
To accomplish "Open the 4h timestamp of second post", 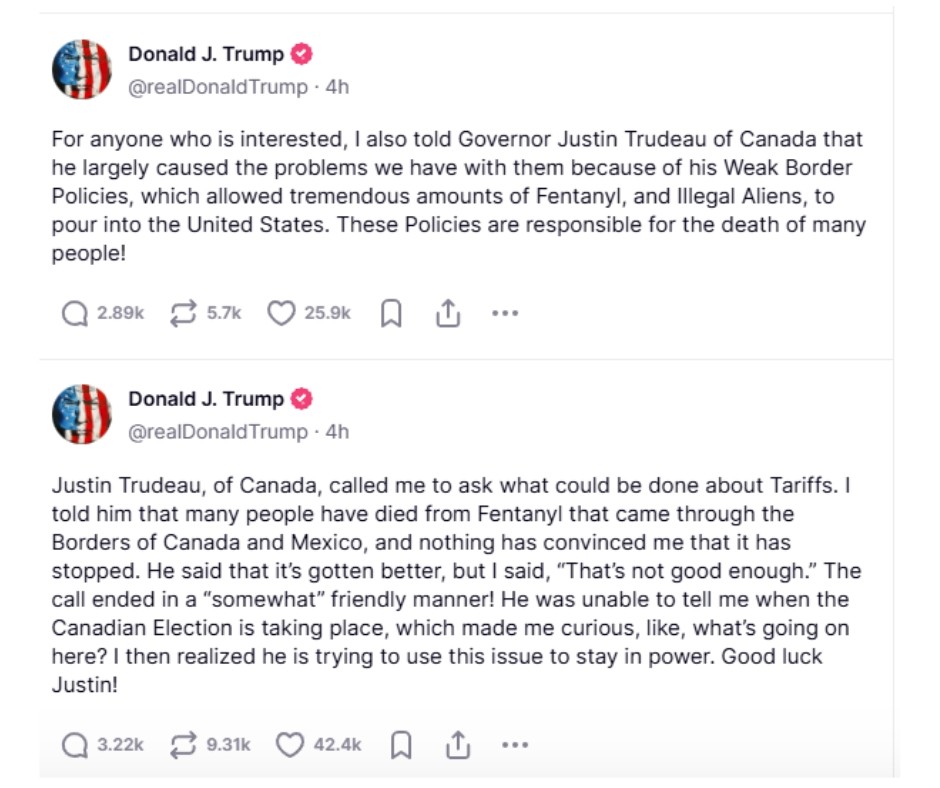I will click(x=338, y=432).
